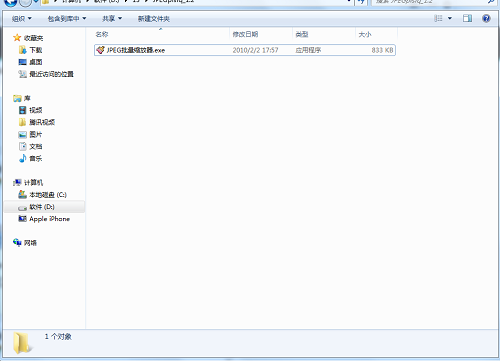Click the 1 个对象 status text
The image size is (500, 361).
tap(58, 336)
